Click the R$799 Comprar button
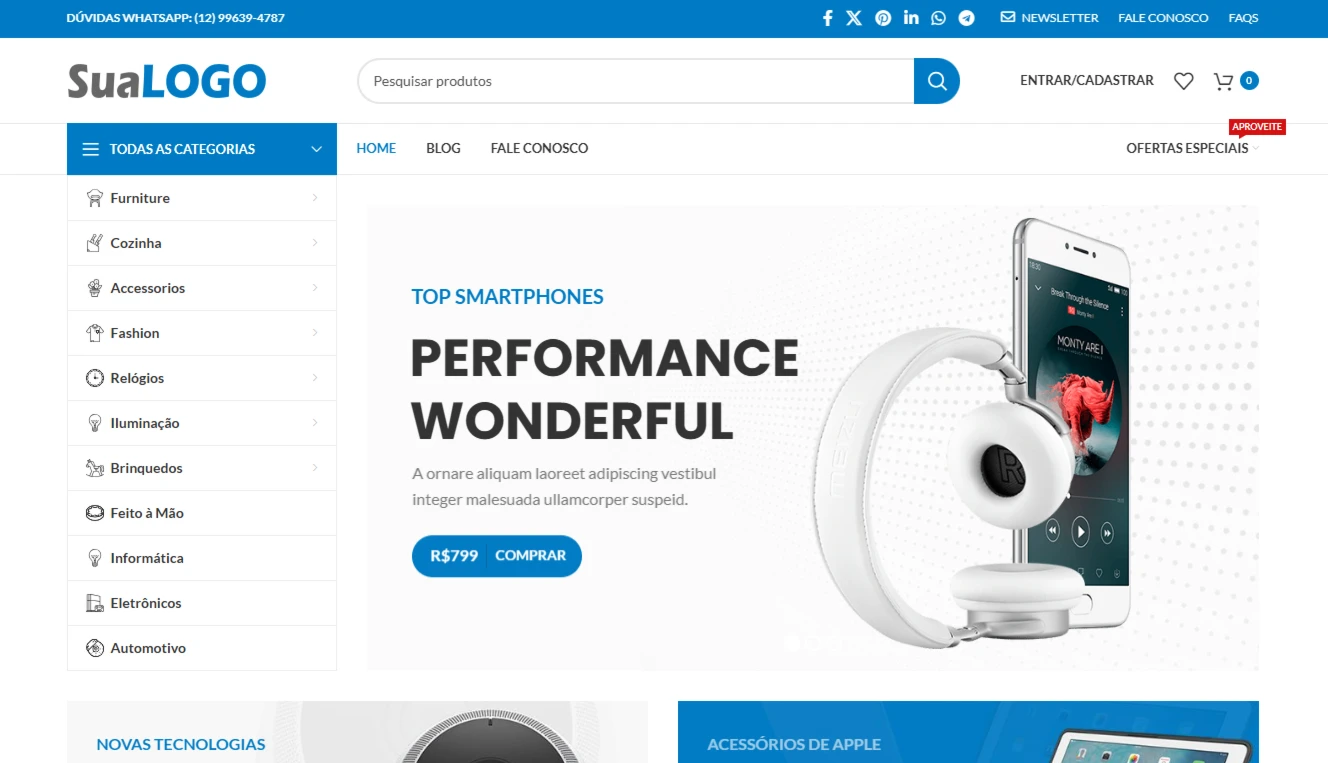The width and height of the screenshot is (1328, 763). [x=497, y=556]
